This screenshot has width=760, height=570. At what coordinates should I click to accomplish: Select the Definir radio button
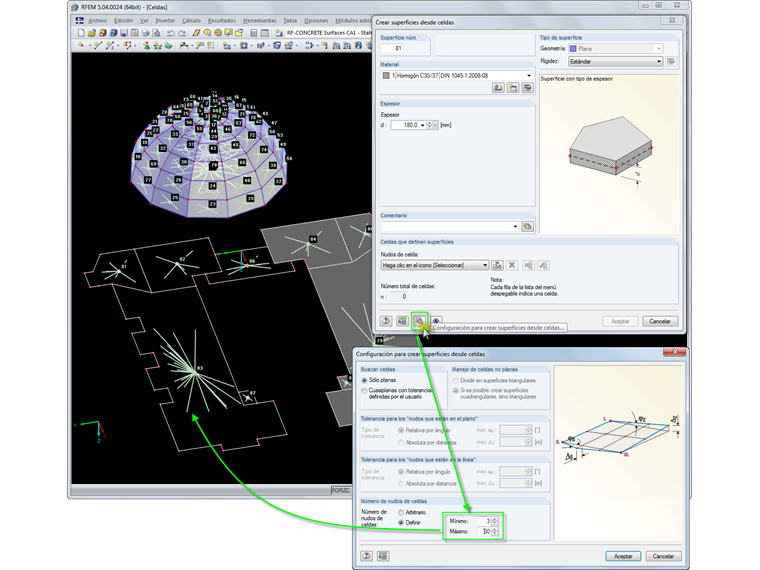pyautogui.click(x=401, y=522)
